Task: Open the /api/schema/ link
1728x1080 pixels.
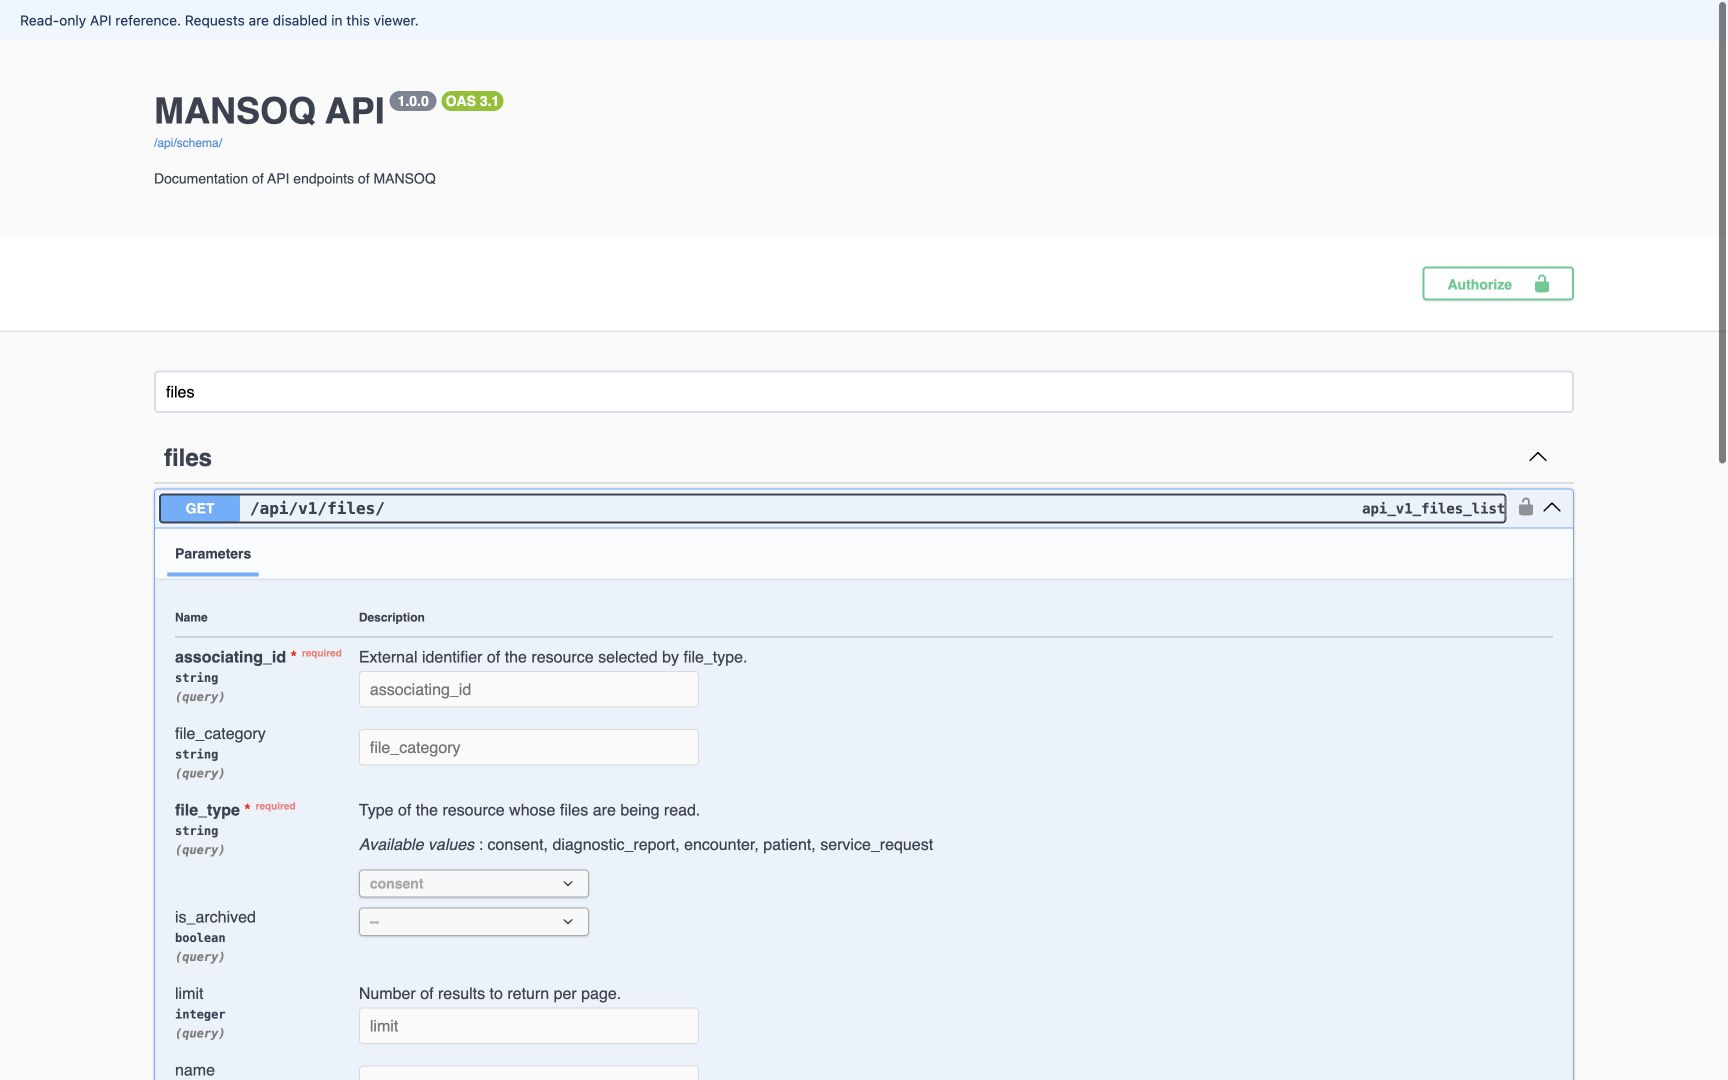Action: pos(188,143)
